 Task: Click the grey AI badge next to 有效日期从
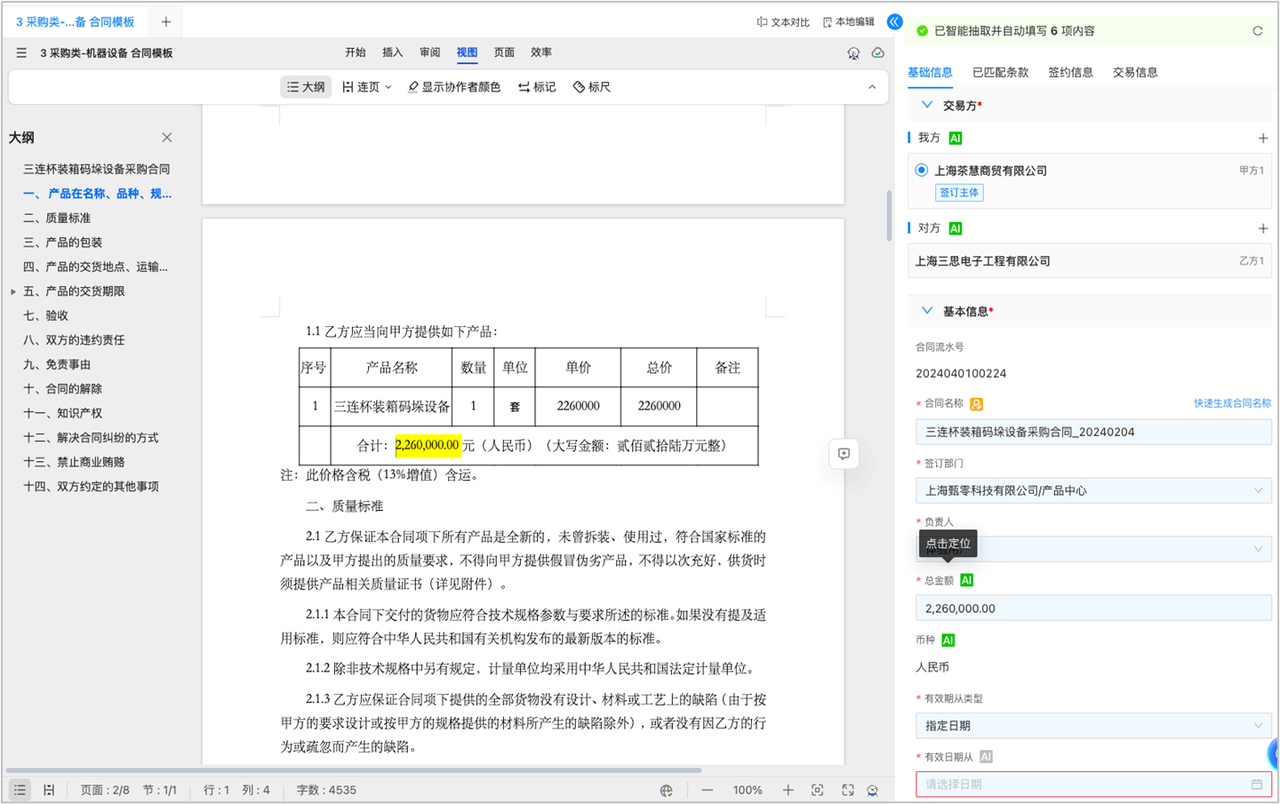tap(986, 757)
